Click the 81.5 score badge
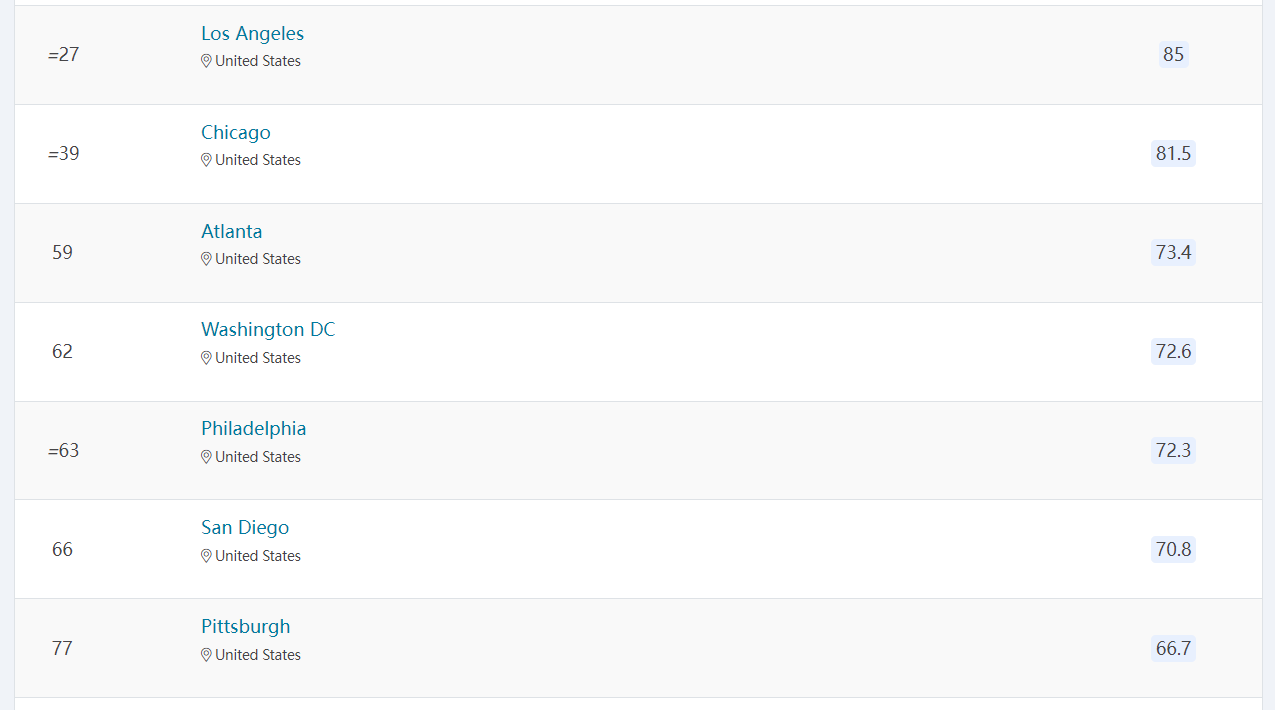1275x710 pixels. click(x=1174, y=153)
